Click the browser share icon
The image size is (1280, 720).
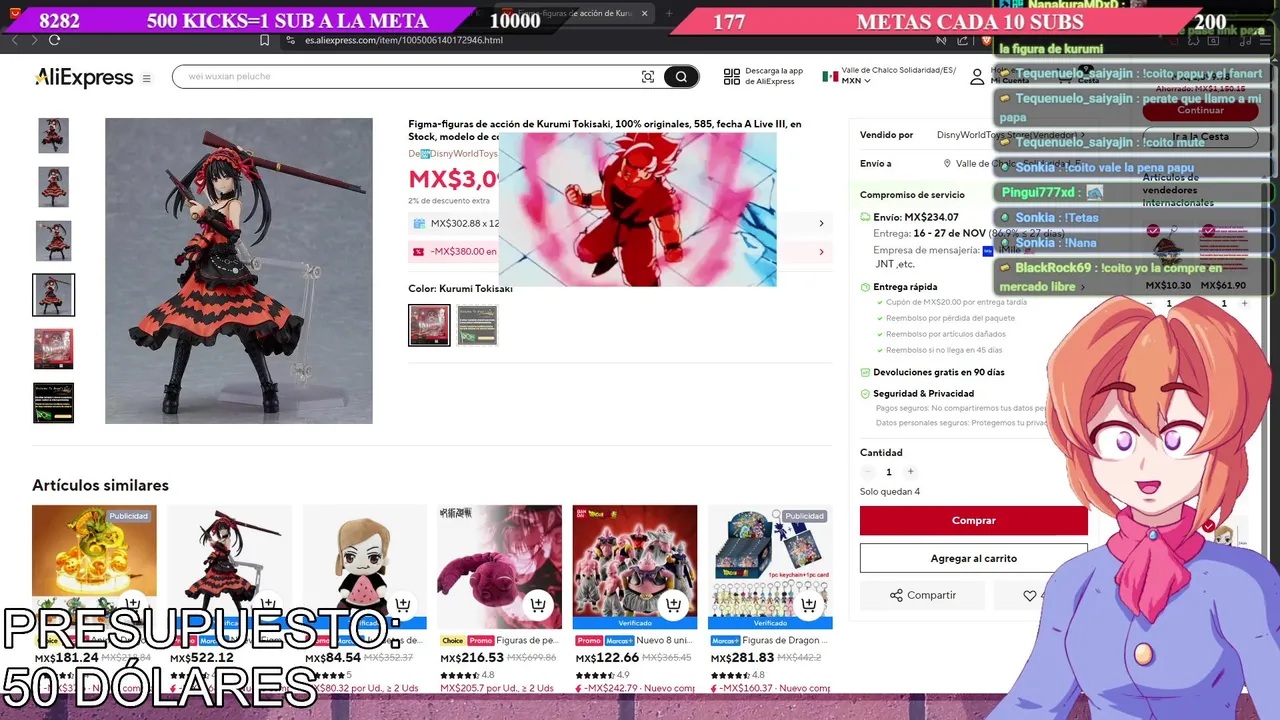click(962, 40)
